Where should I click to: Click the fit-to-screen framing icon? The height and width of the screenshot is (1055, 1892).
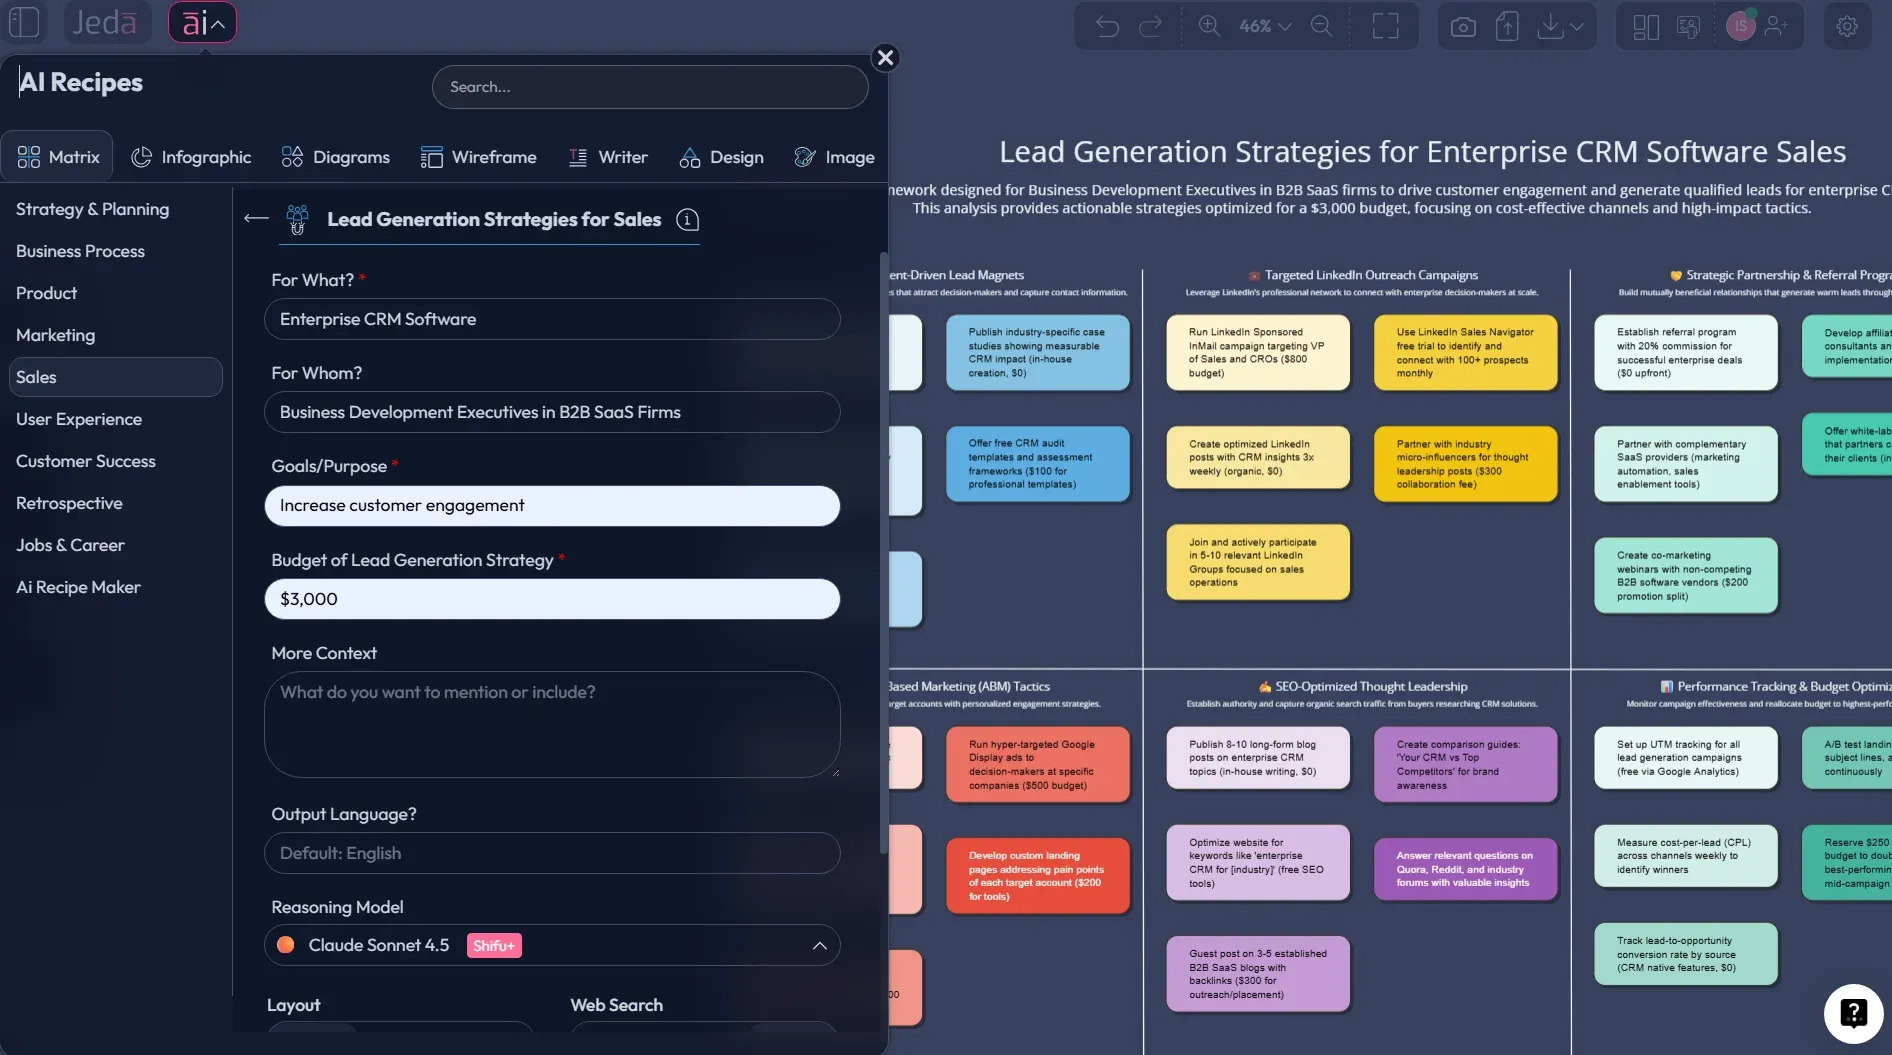1386,25
